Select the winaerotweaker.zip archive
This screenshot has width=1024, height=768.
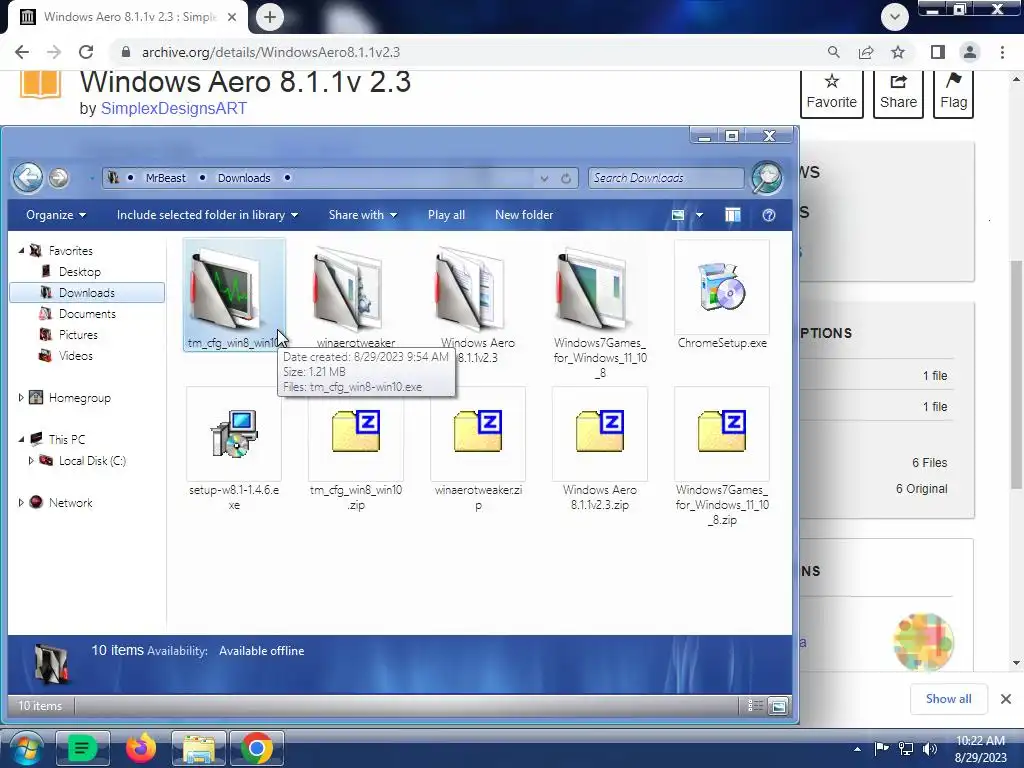tap(477, 449)
